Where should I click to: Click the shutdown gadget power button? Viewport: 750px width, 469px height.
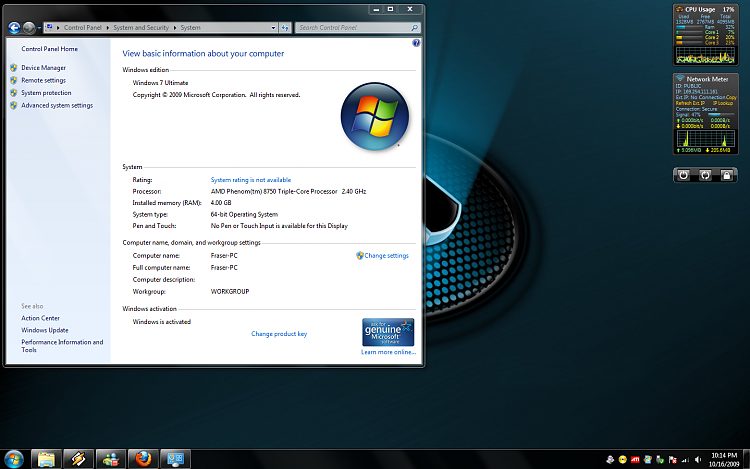(684, 175)
